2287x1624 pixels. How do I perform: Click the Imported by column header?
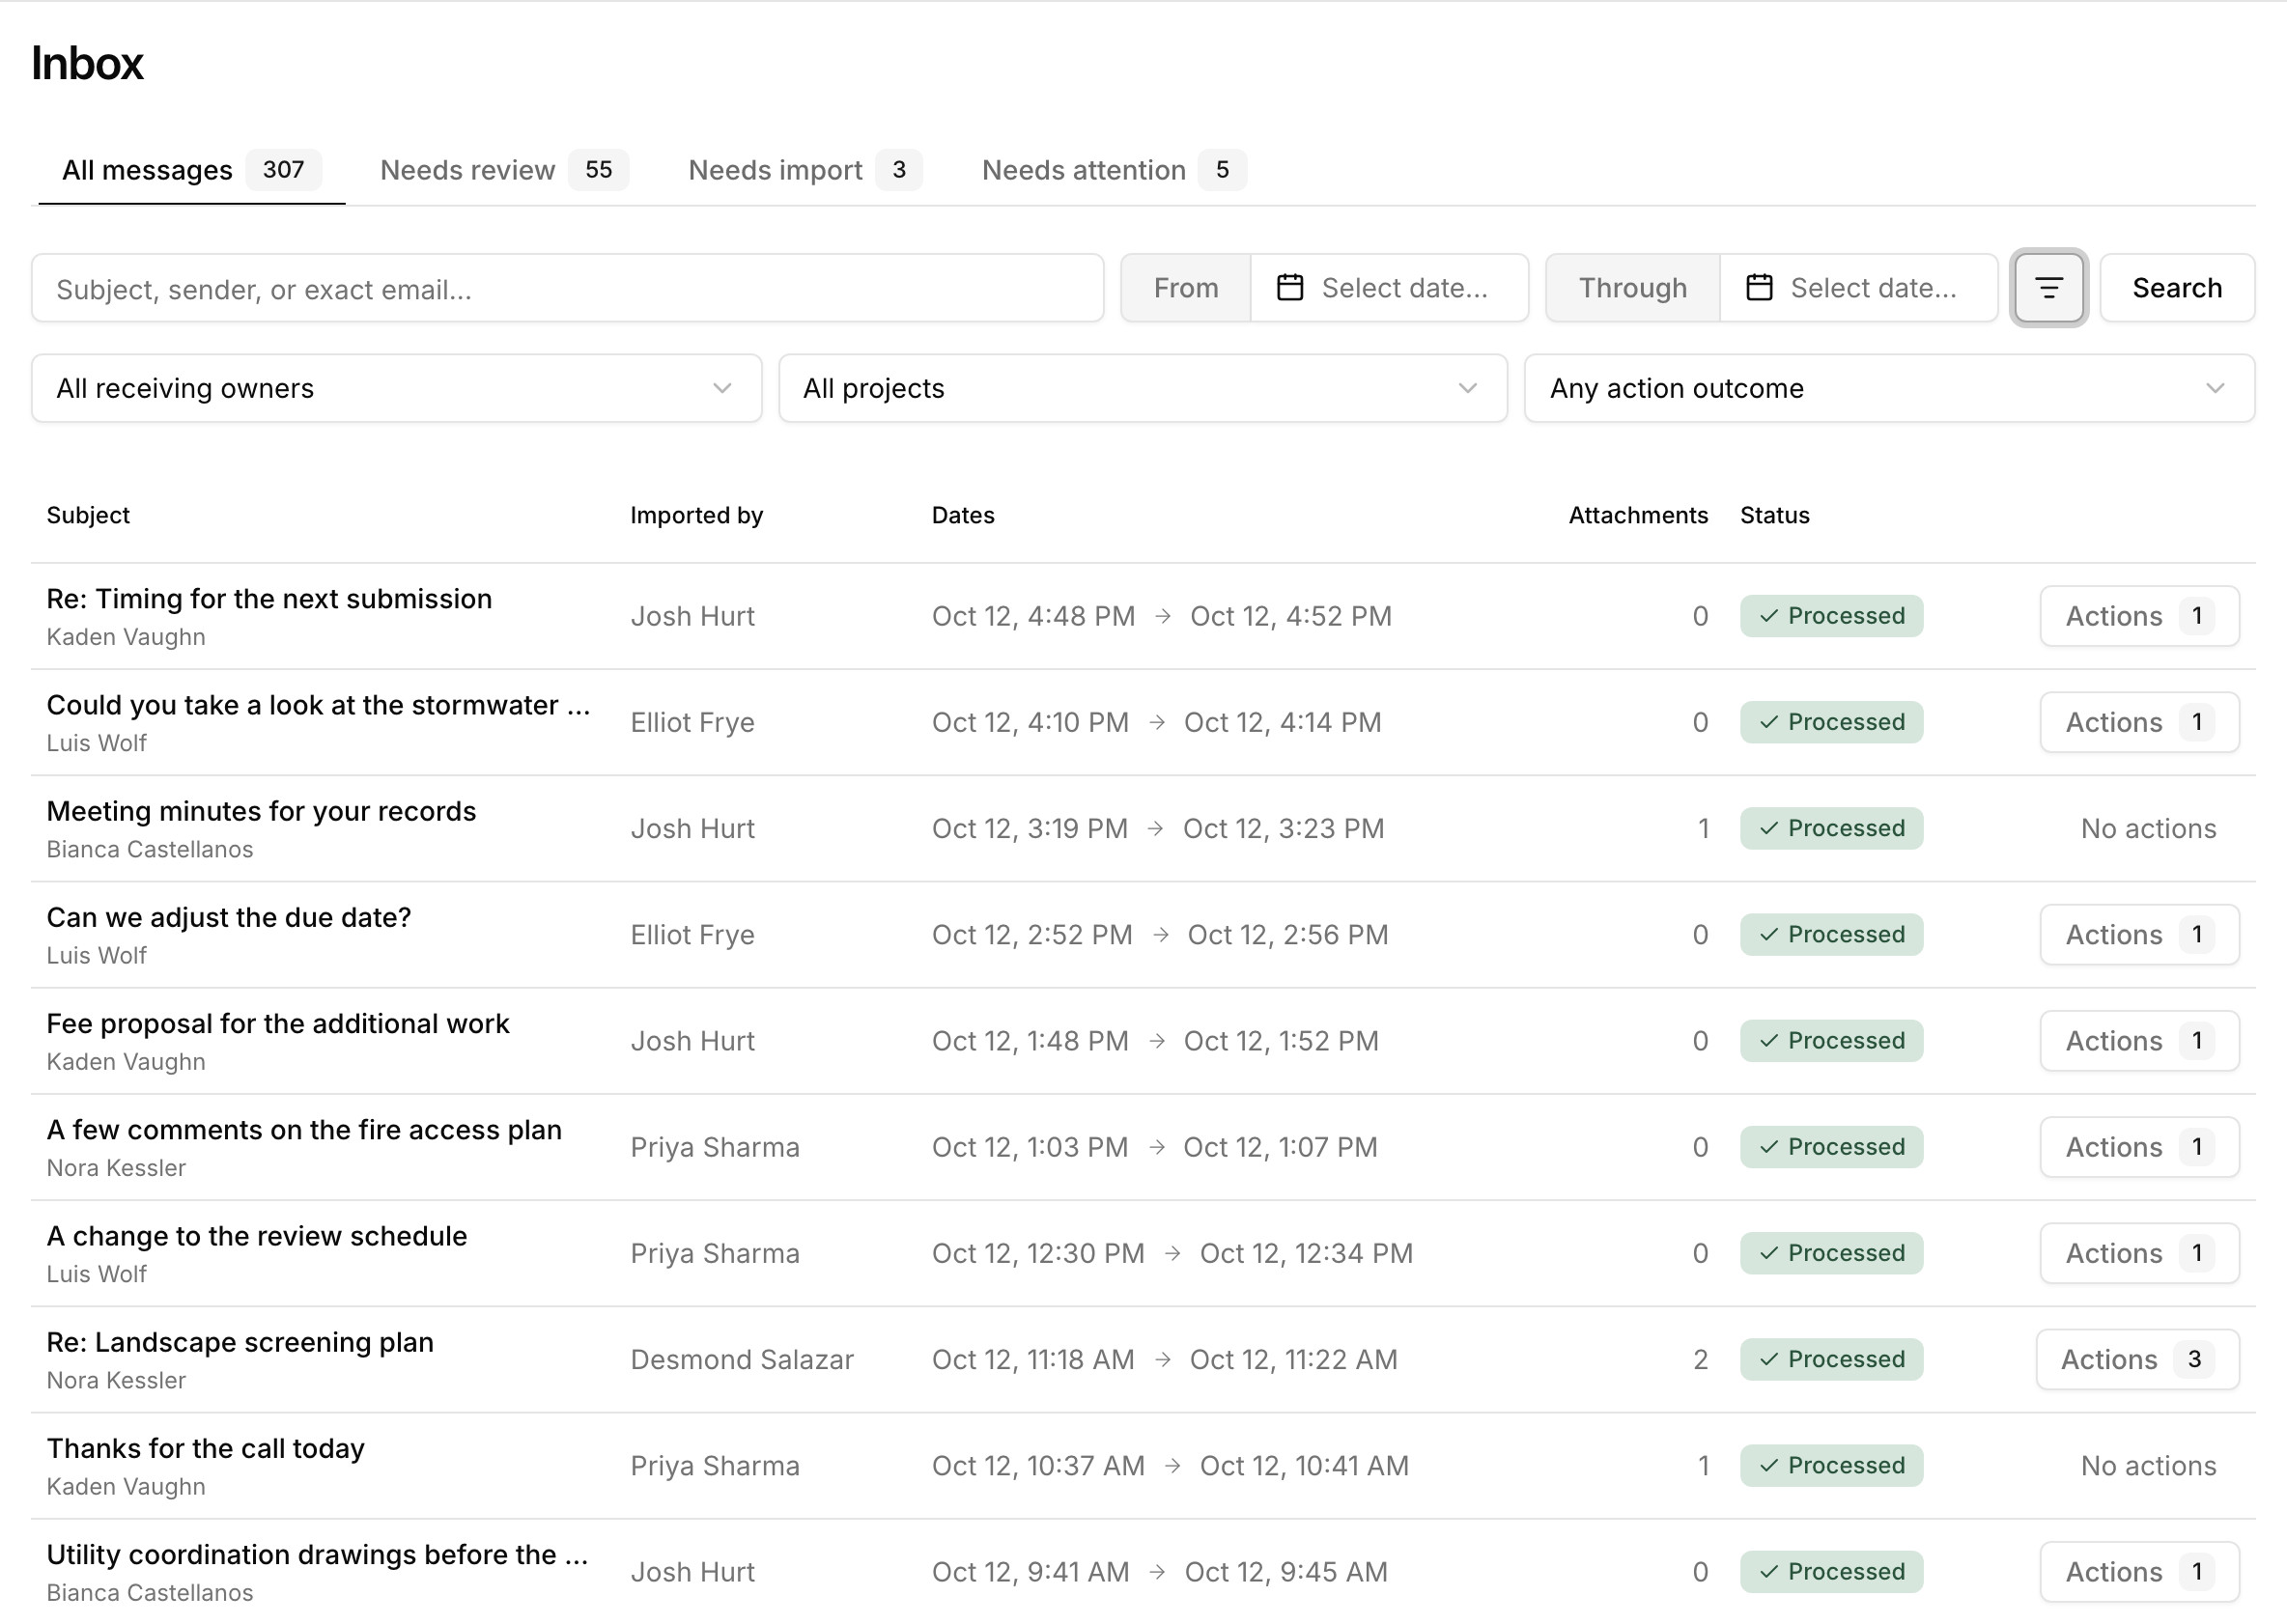(696, 515)
